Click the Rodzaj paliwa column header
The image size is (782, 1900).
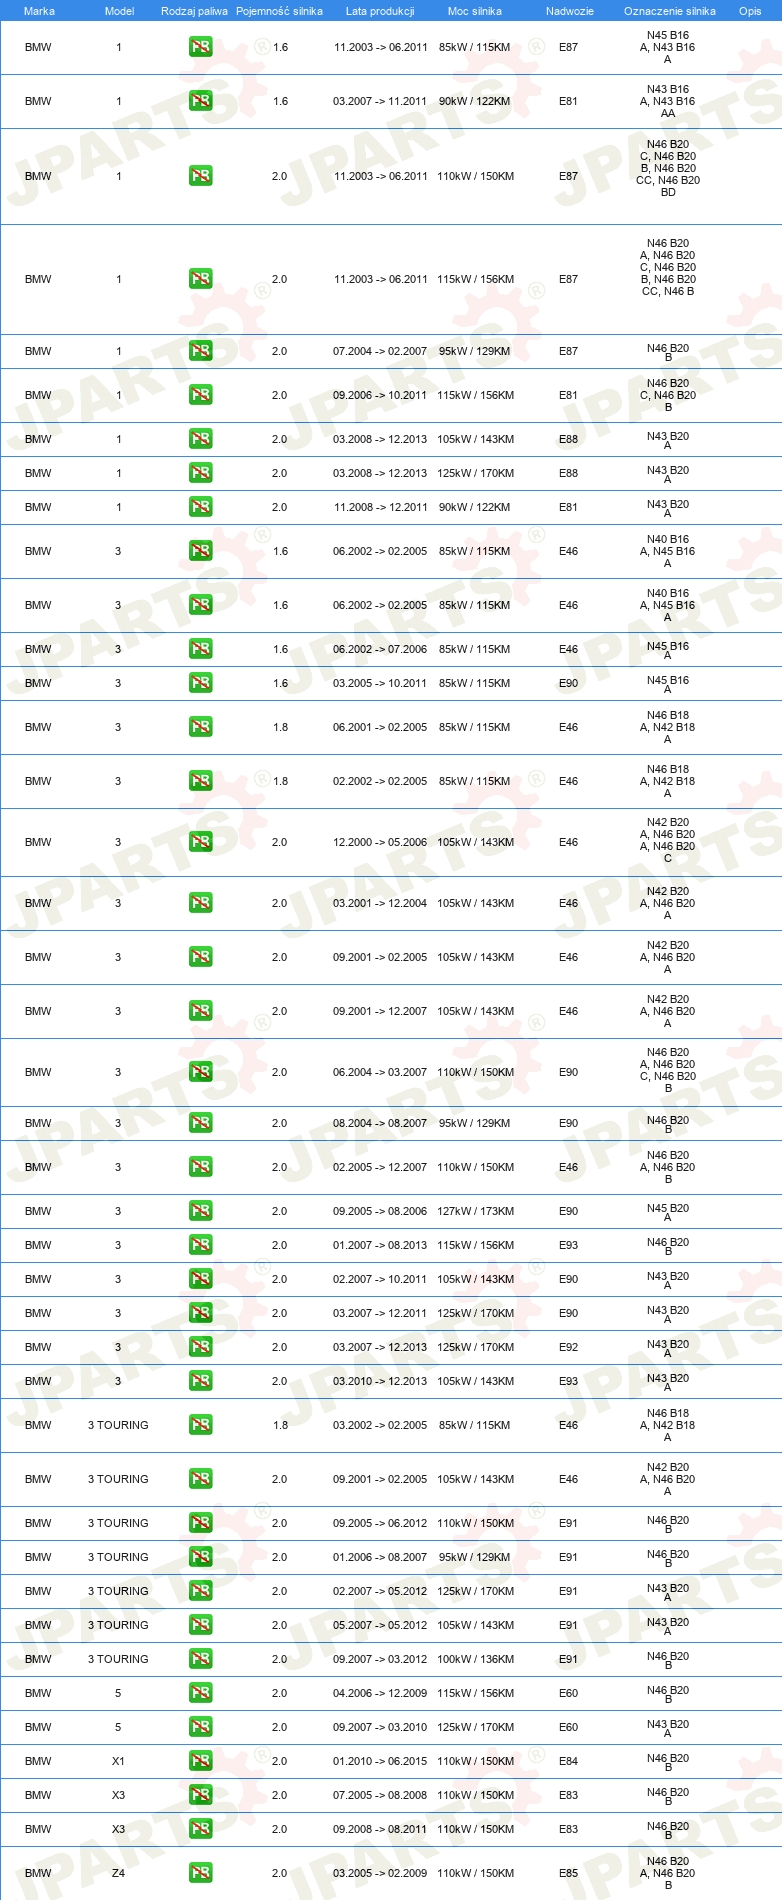(194, 11)
